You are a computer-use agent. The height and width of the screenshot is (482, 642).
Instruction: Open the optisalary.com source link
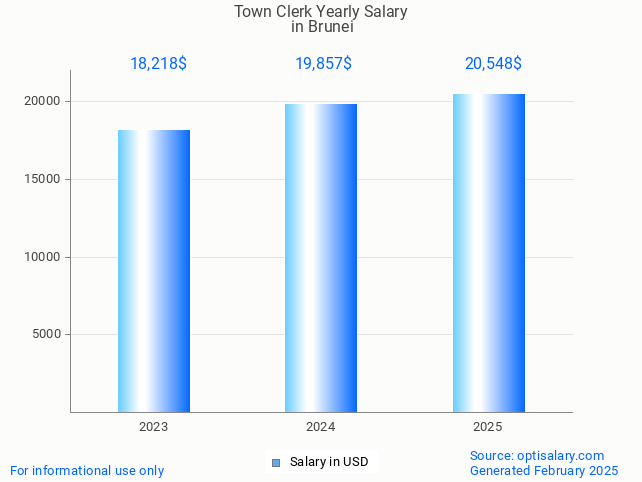point(537,455)
